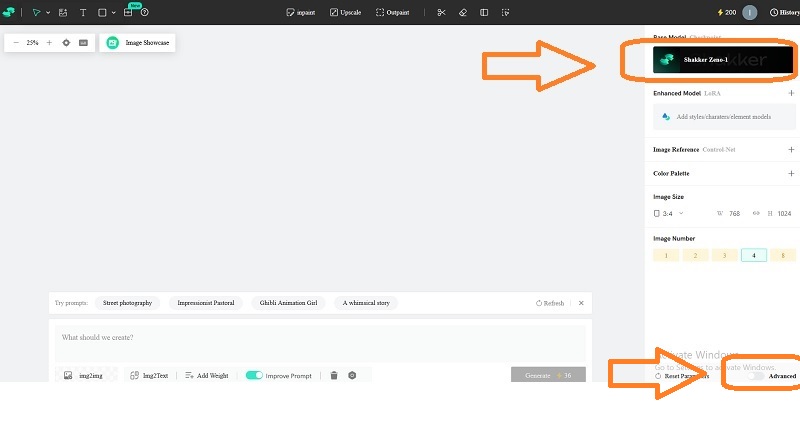
Task: Open the 3:4 image size dropdown
Action: tap(669, 213)
